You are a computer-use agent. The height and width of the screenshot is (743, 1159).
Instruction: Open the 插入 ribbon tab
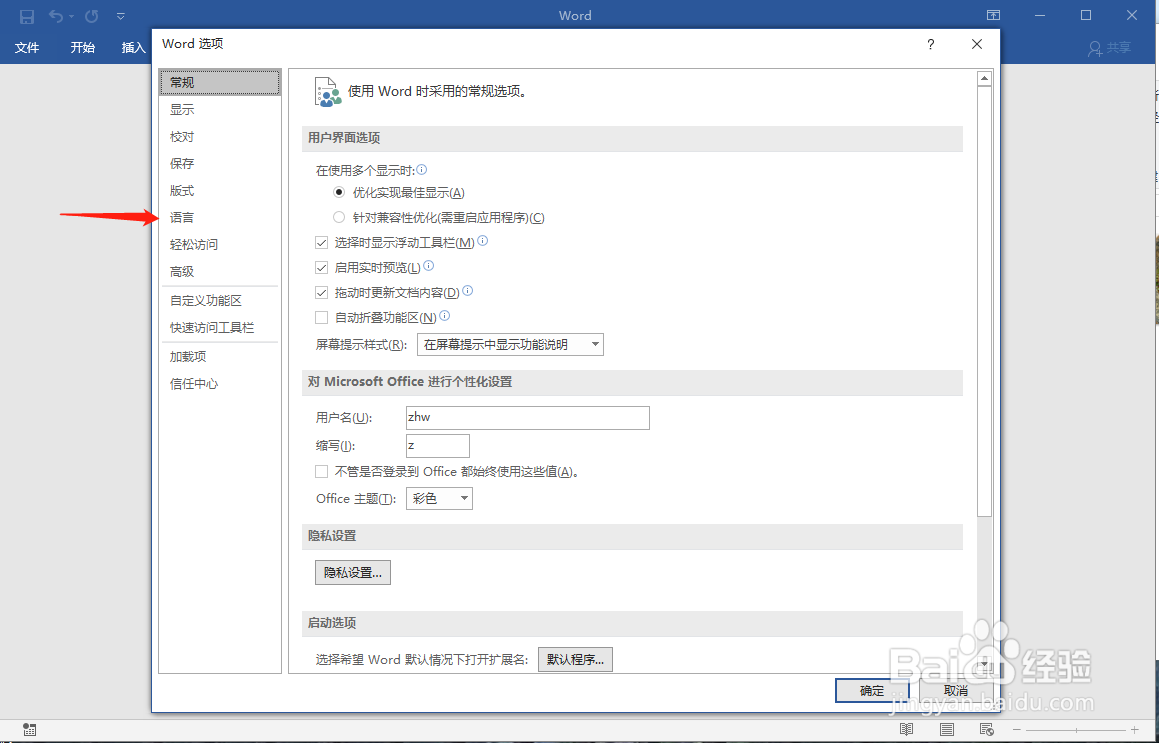(x=134, y=48)
